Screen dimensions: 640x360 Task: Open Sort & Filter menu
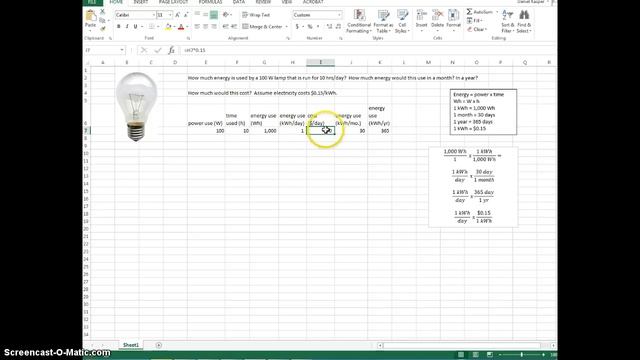point(507,21)
